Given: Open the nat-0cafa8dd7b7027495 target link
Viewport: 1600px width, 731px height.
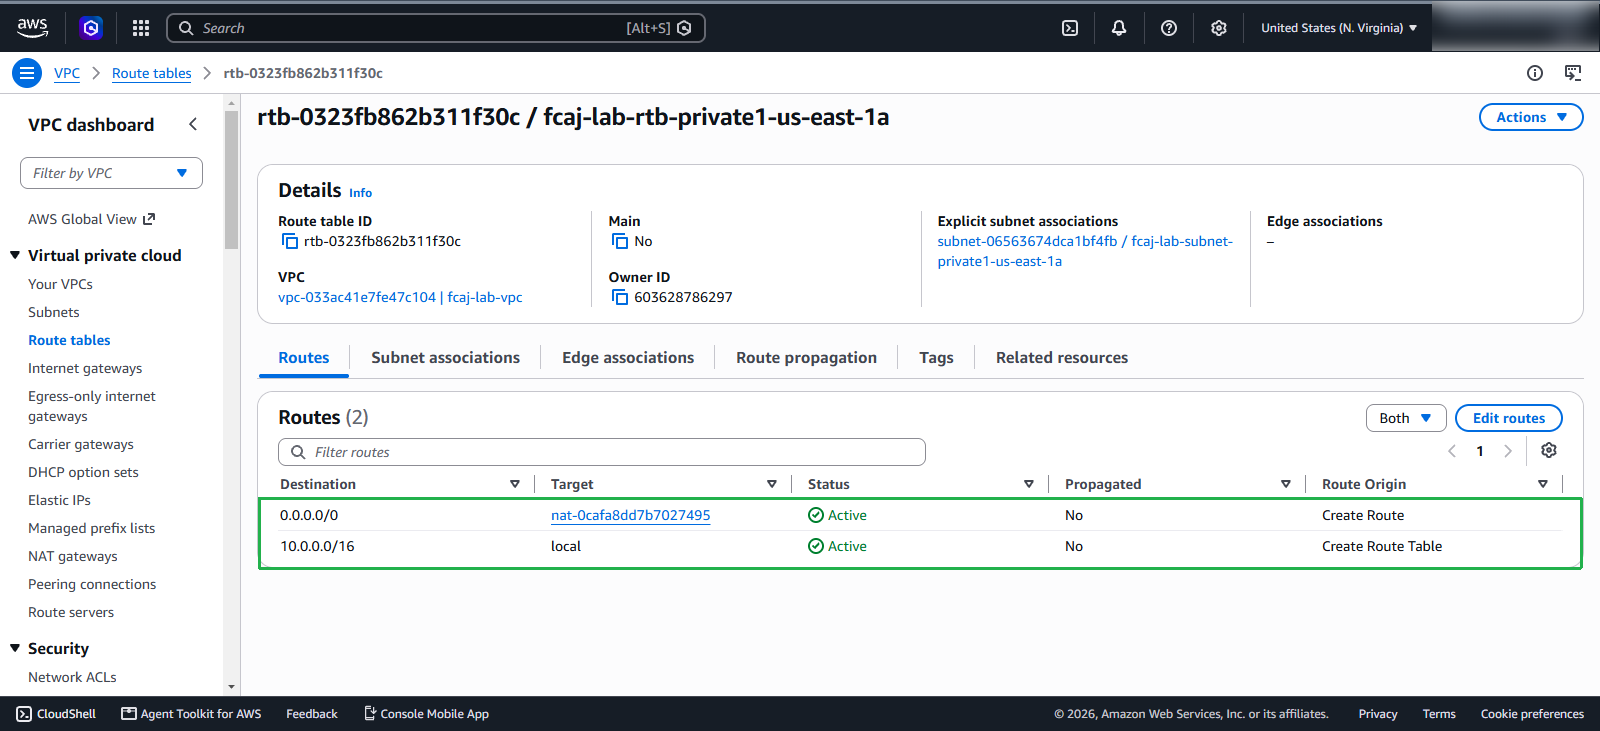Looking at the screenshot, I should (x=631, y=515).
